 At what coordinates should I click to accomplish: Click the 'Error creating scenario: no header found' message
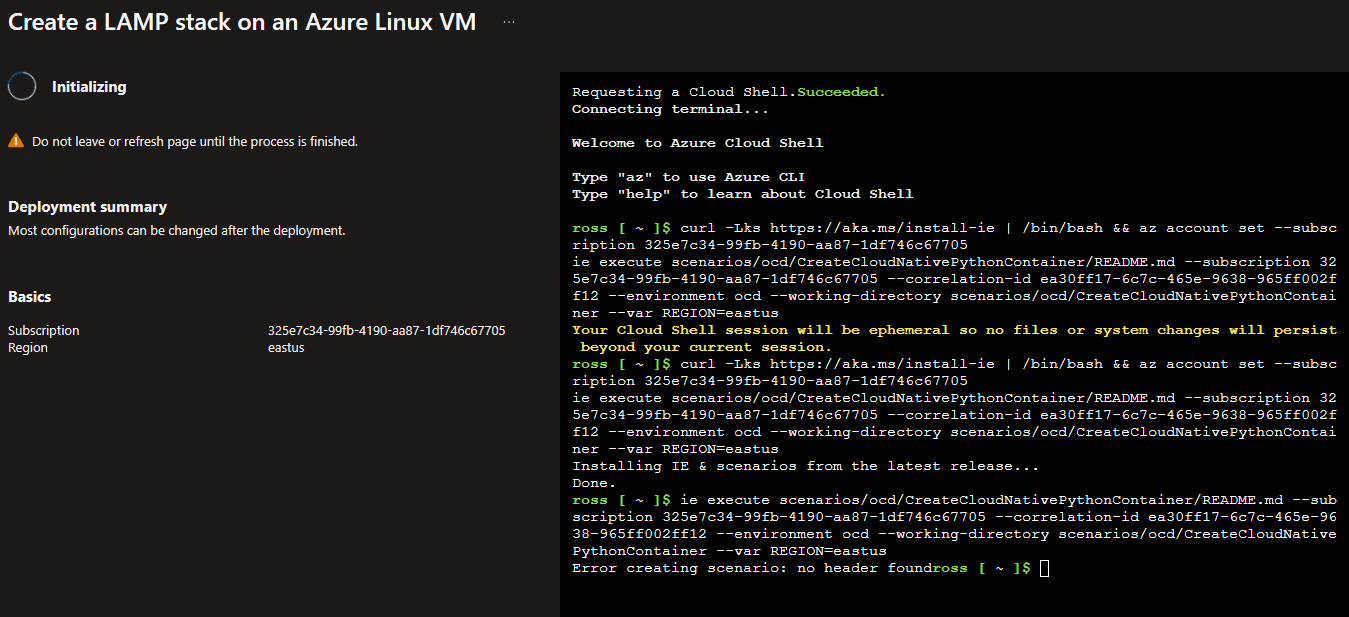752,568
